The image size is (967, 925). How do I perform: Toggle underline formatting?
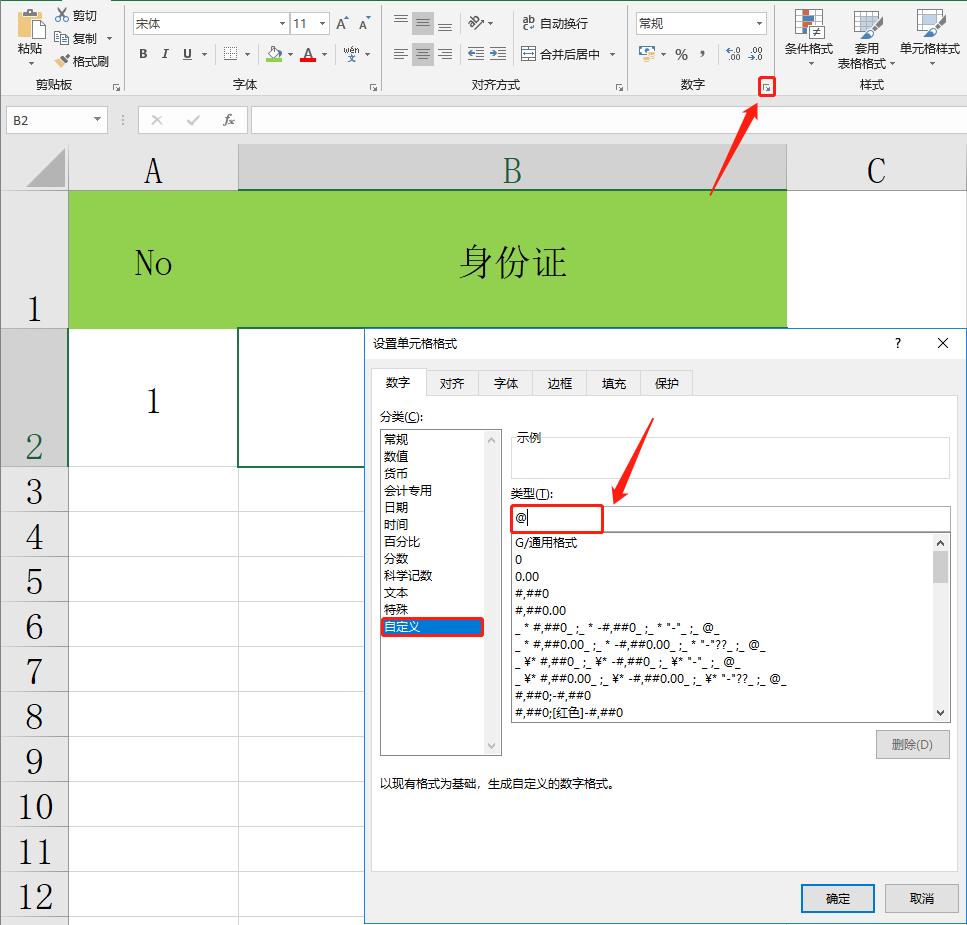click(188, 54)
